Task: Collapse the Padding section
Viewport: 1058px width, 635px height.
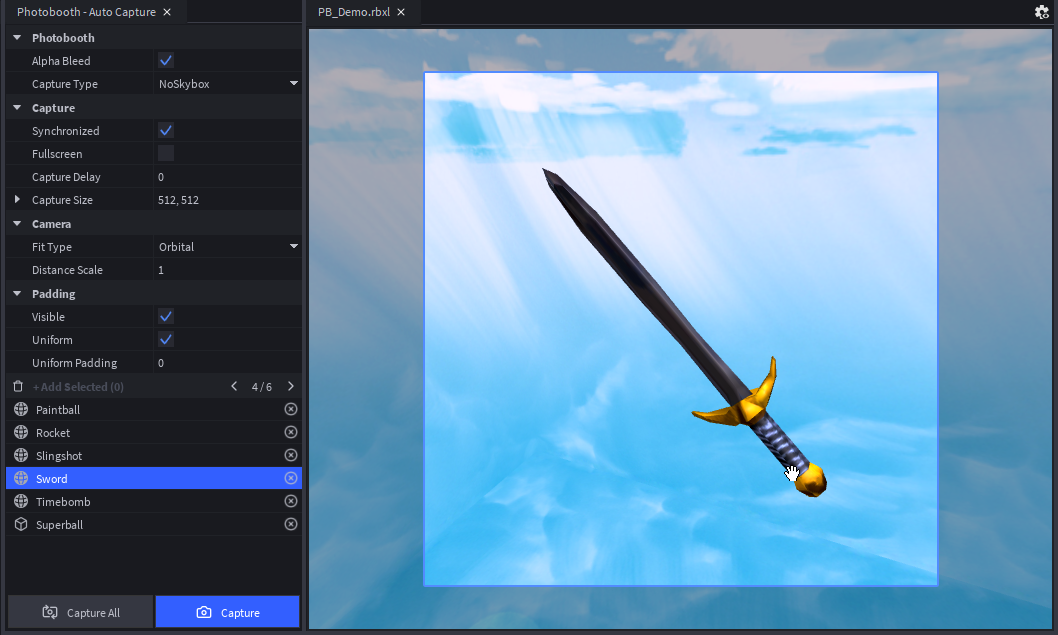Action: [x=18, y=294]
